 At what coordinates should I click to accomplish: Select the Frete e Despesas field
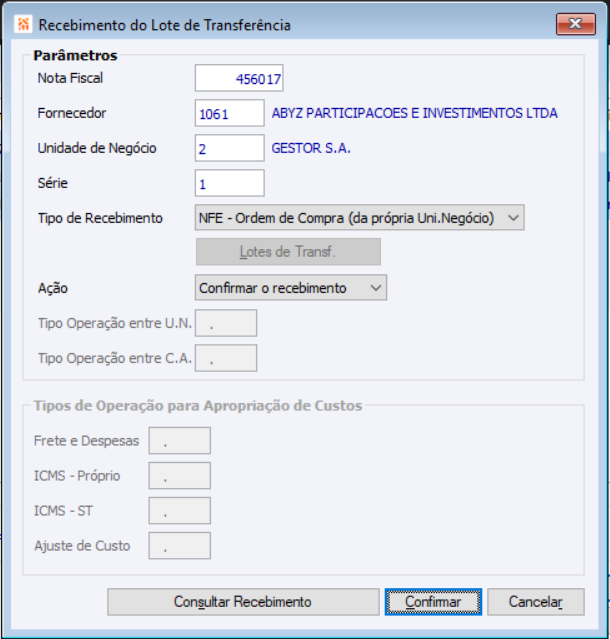point(179,441)
